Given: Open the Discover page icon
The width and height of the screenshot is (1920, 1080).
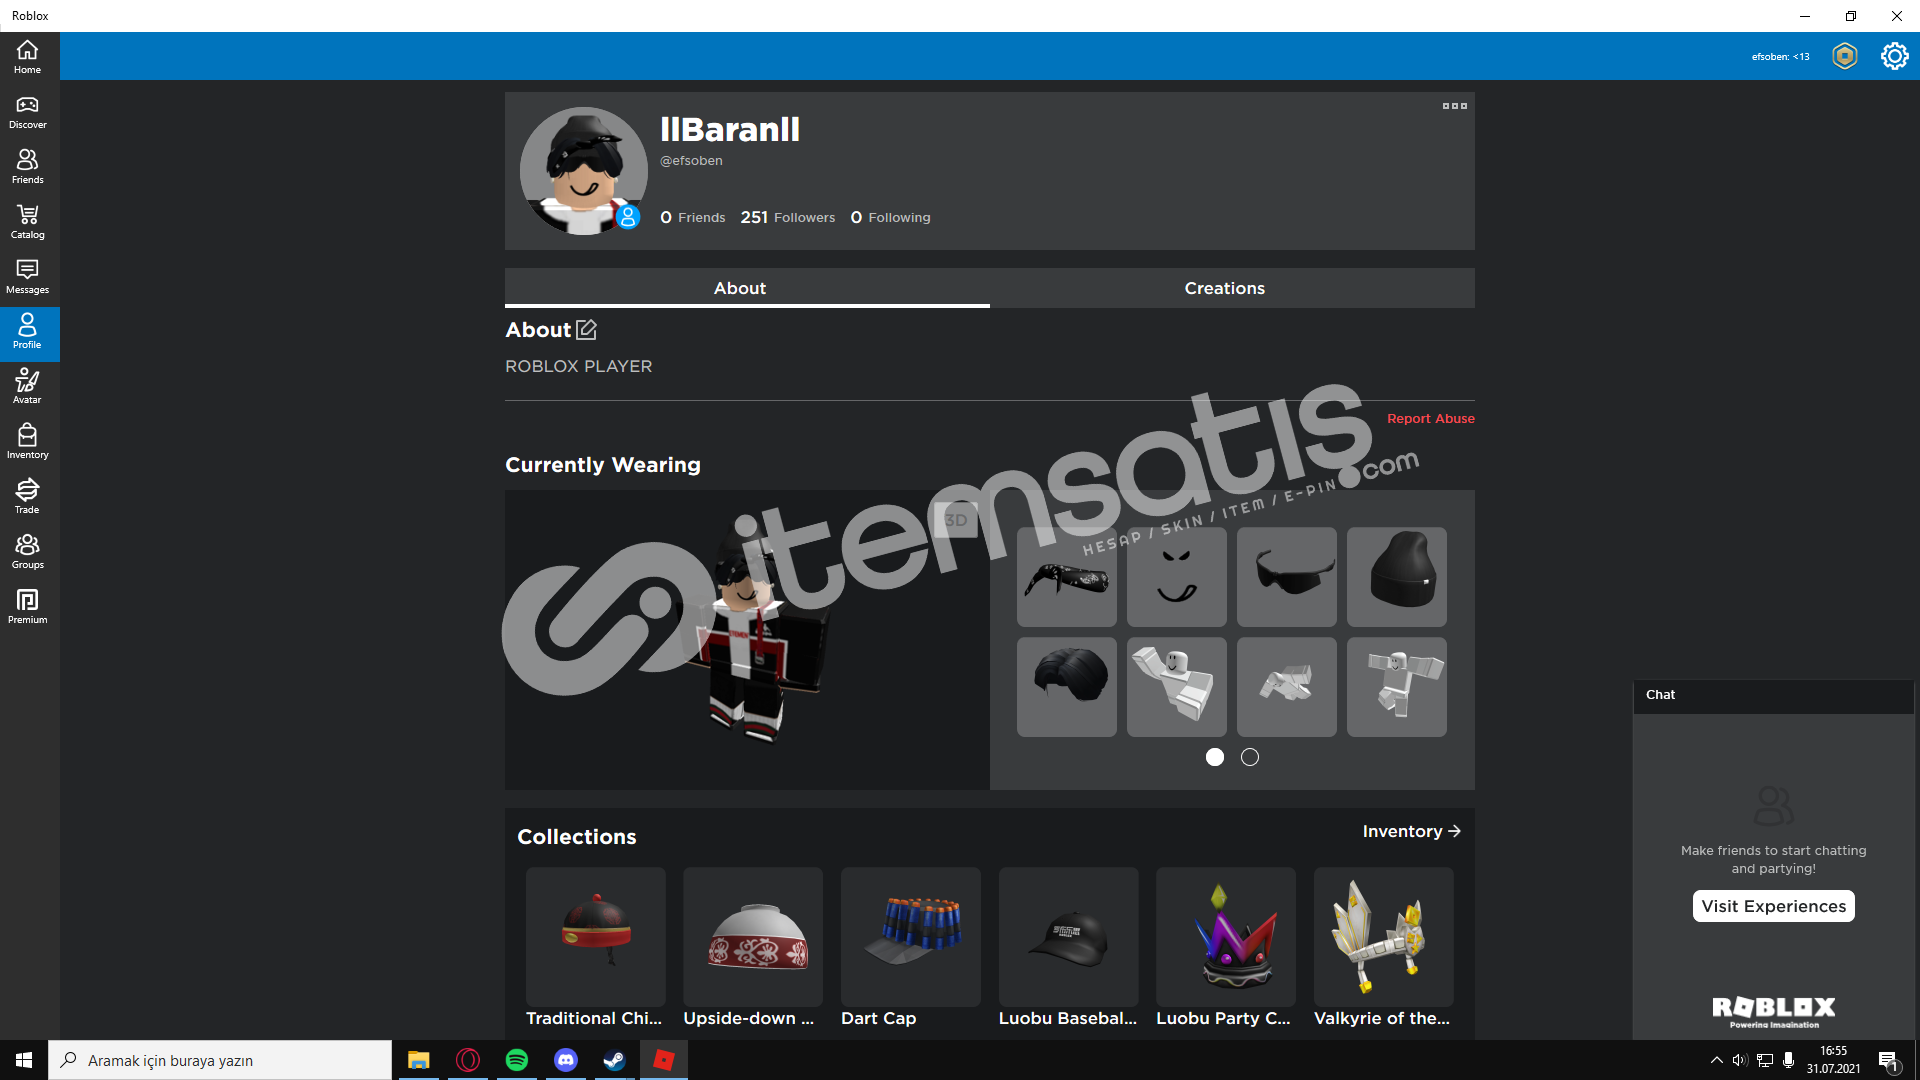Looking at the screenshot, I should (x=28, y=112).
